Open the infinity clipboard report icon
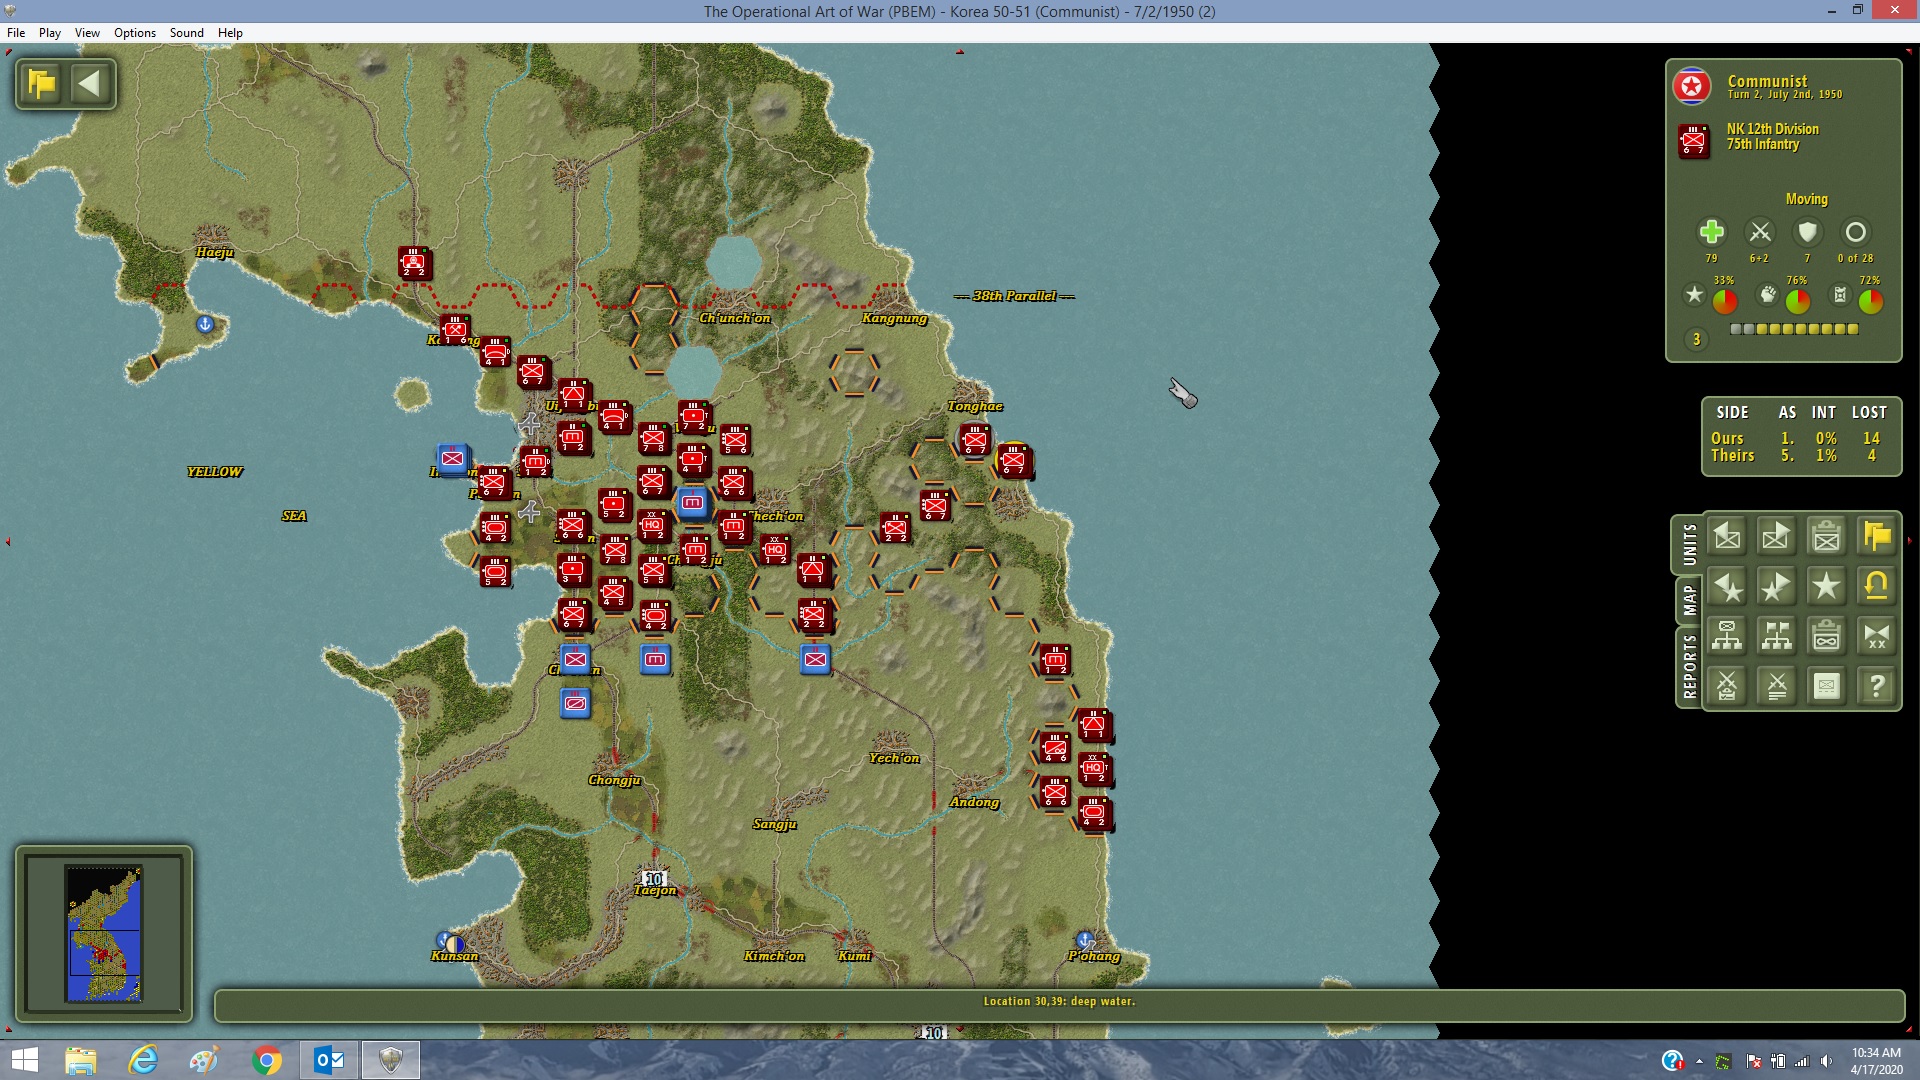 [1827, 636]
